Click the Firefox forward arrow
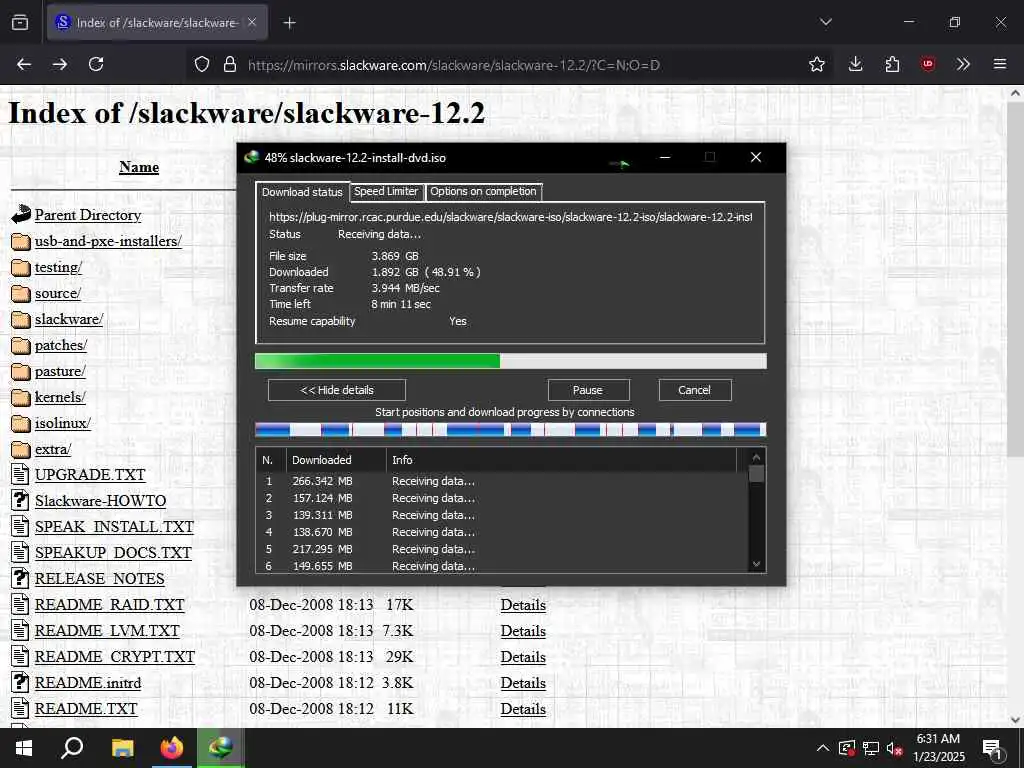This screenshot has height=768, width=1024. pyautogui.click(x=60, y=64)
